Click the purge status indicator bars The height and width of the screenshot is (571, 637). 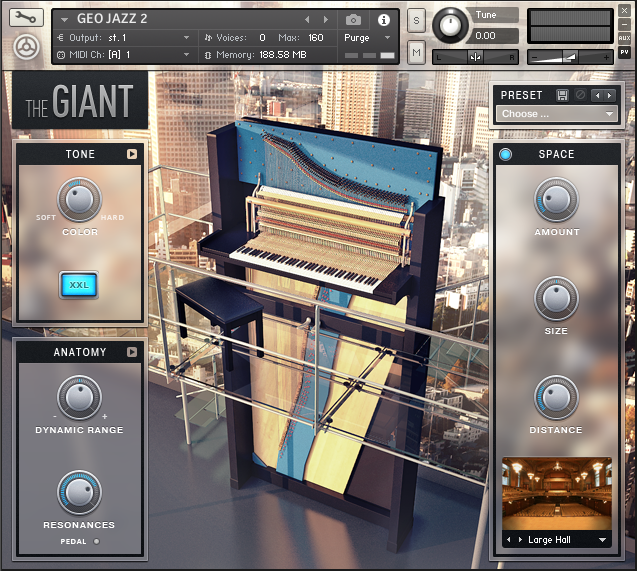pyautogui.click(x=369, y=55)
